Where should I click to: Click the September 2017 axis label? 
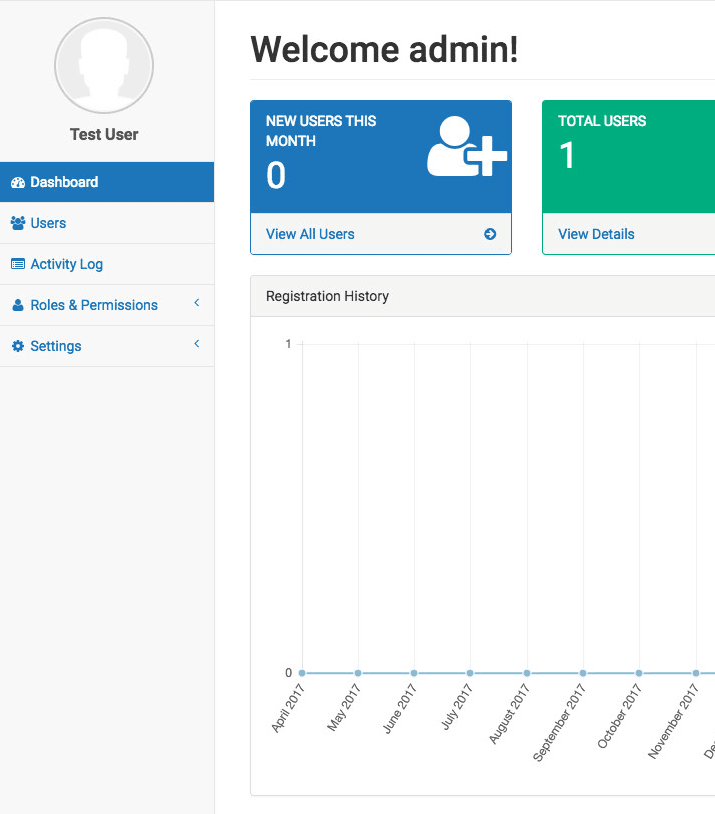pos(559,723)
